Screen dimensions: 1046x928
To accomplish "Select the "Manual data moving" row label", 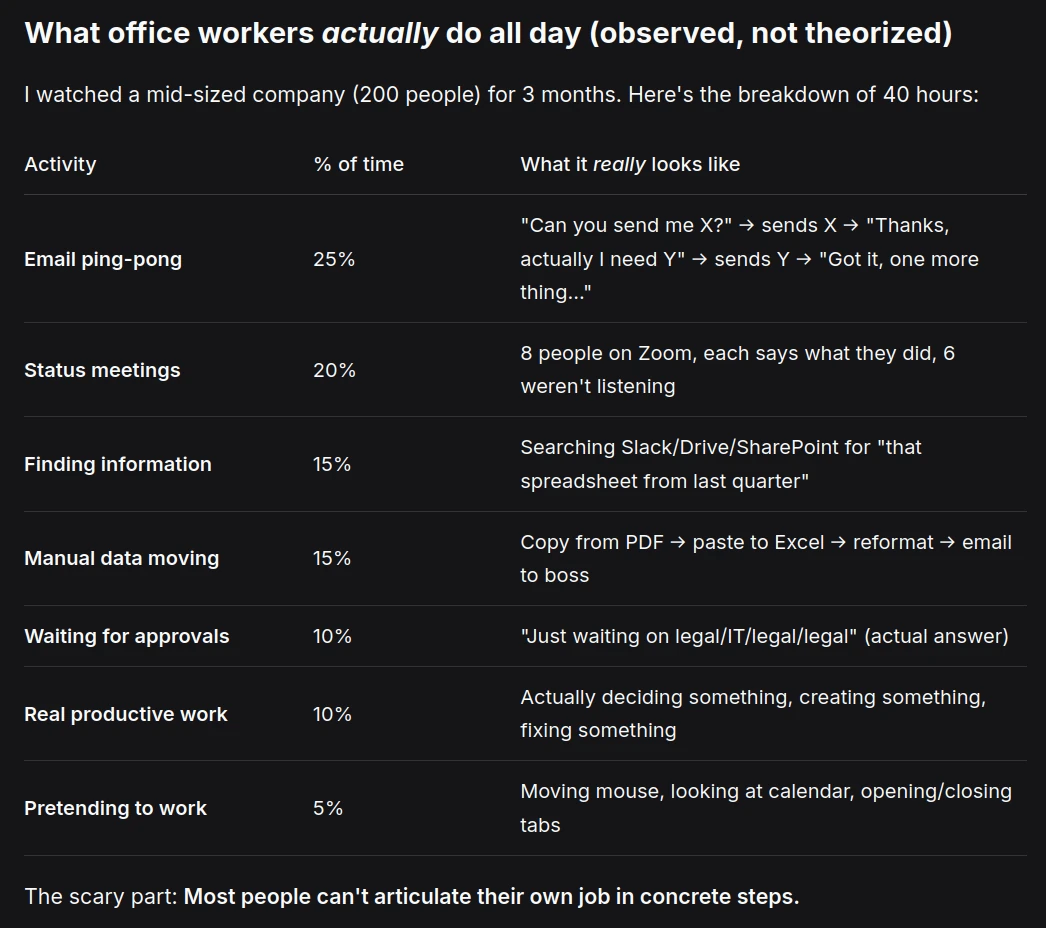I will click(121, 558).
